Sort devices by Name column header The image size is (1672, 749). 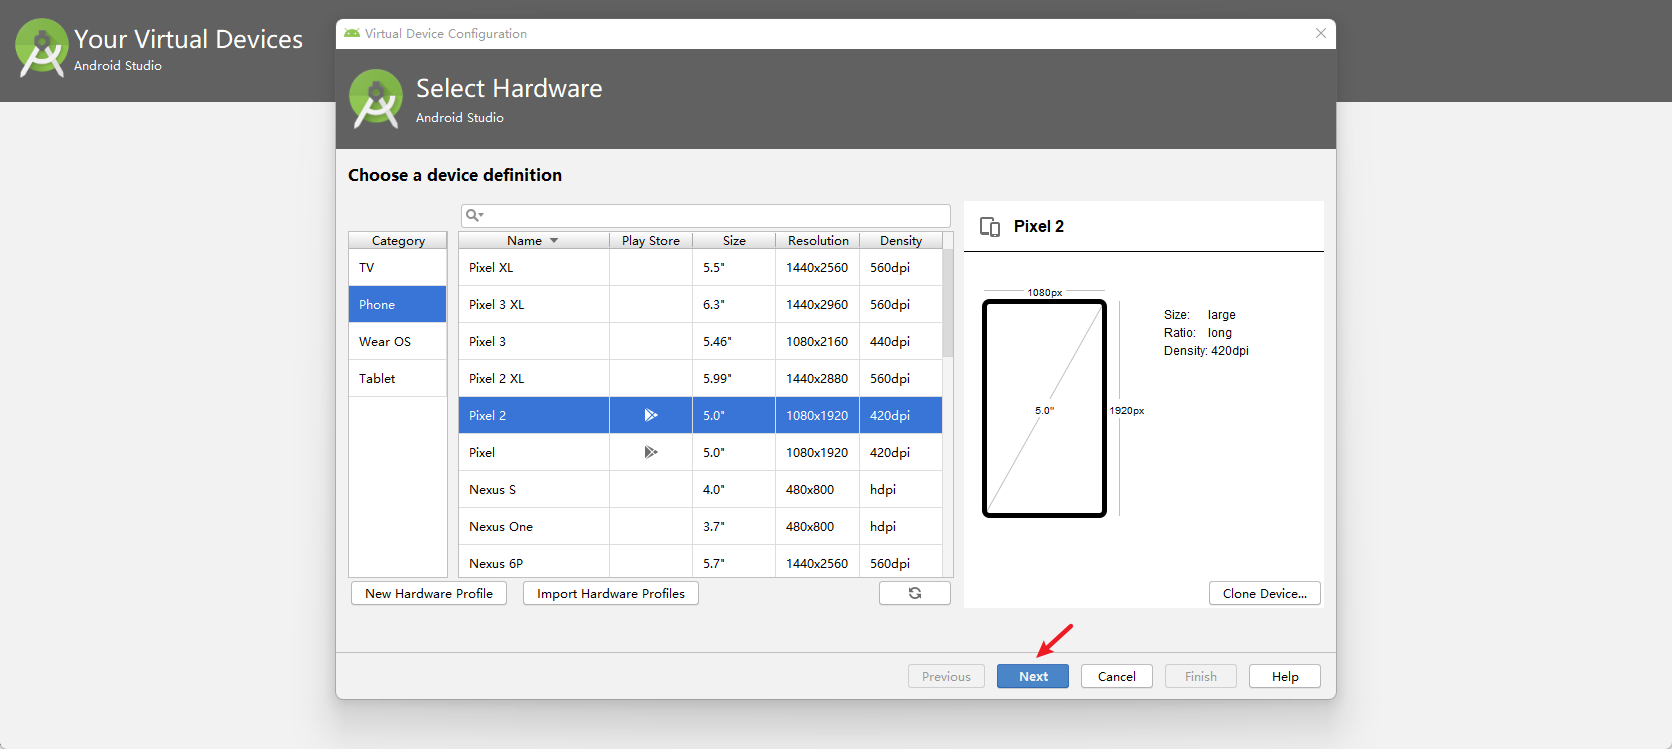[534, 240]
